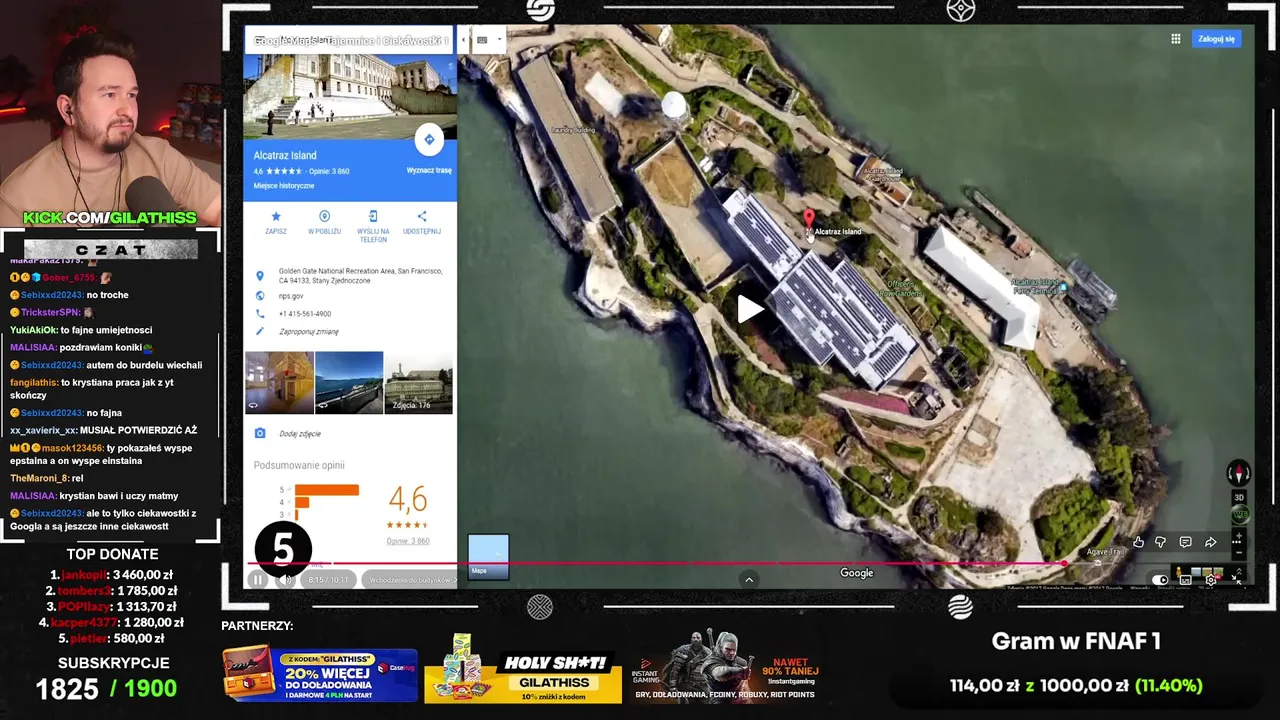The width and height of the screenshot is (1280, 720).
Task: Expand the input tools dropdown arrow
Action: point(498,40)
